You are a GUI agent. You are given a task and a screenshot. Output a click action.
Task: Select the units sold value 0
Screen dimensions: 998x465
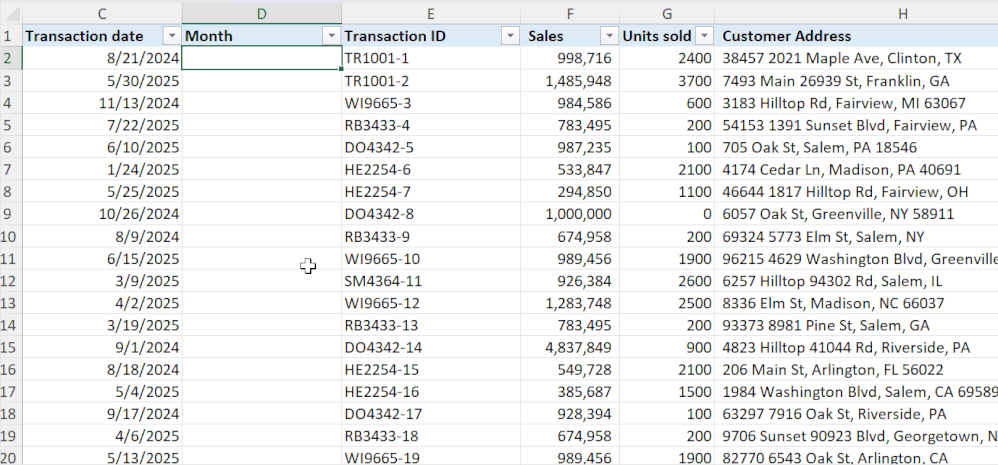tap(666, 214)
